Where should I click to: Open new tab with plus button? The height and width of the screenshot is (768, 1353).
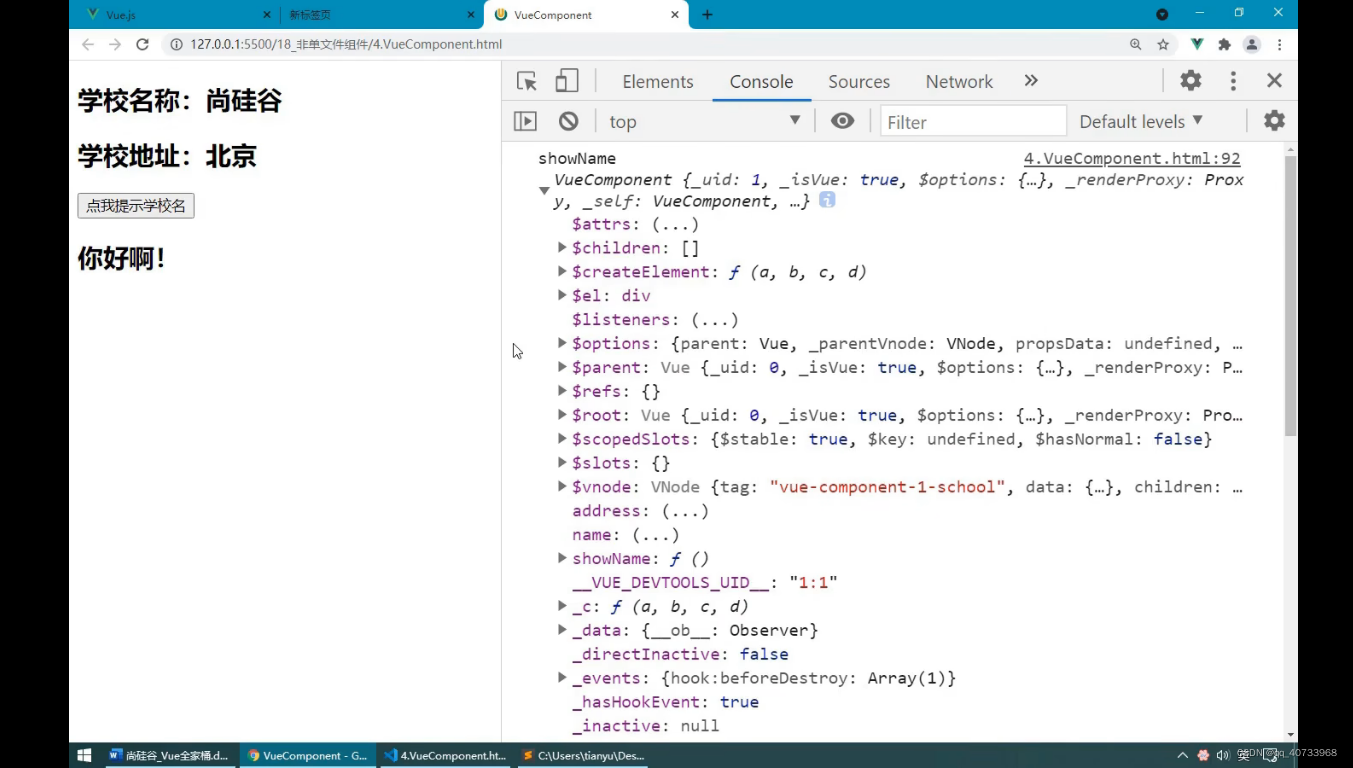(707, 15)
